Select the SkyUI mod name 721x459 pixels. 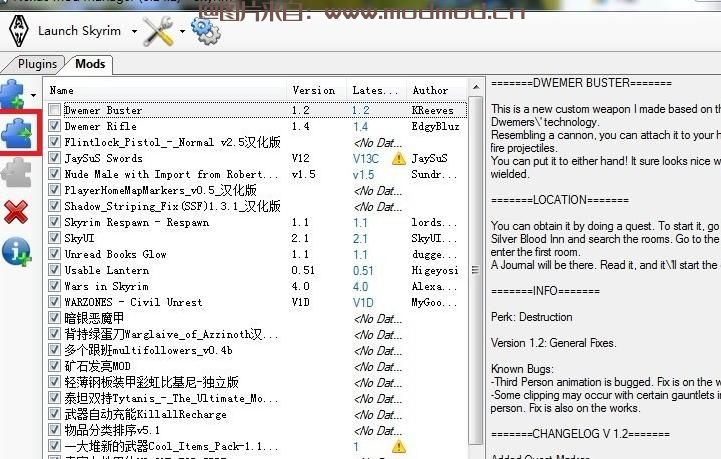[x=79, y=238]
